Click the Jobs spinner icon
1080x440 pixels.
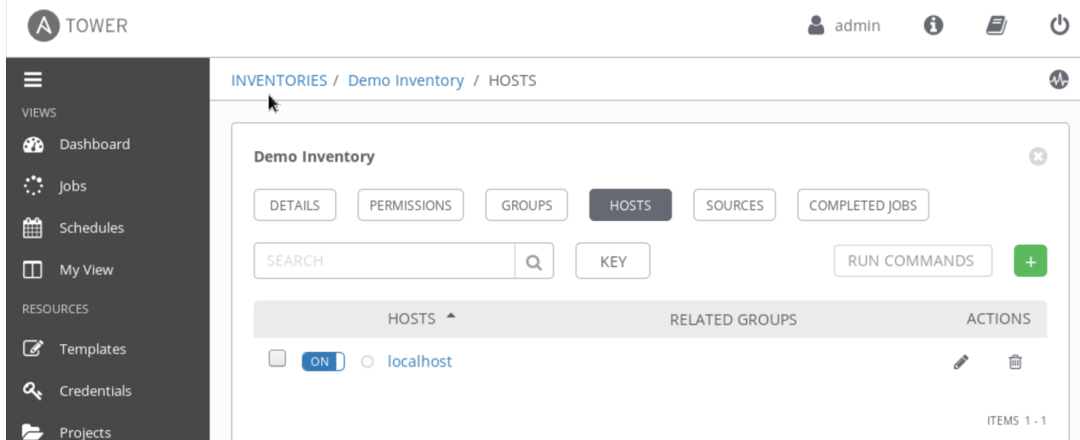click(x=33, y=187)
